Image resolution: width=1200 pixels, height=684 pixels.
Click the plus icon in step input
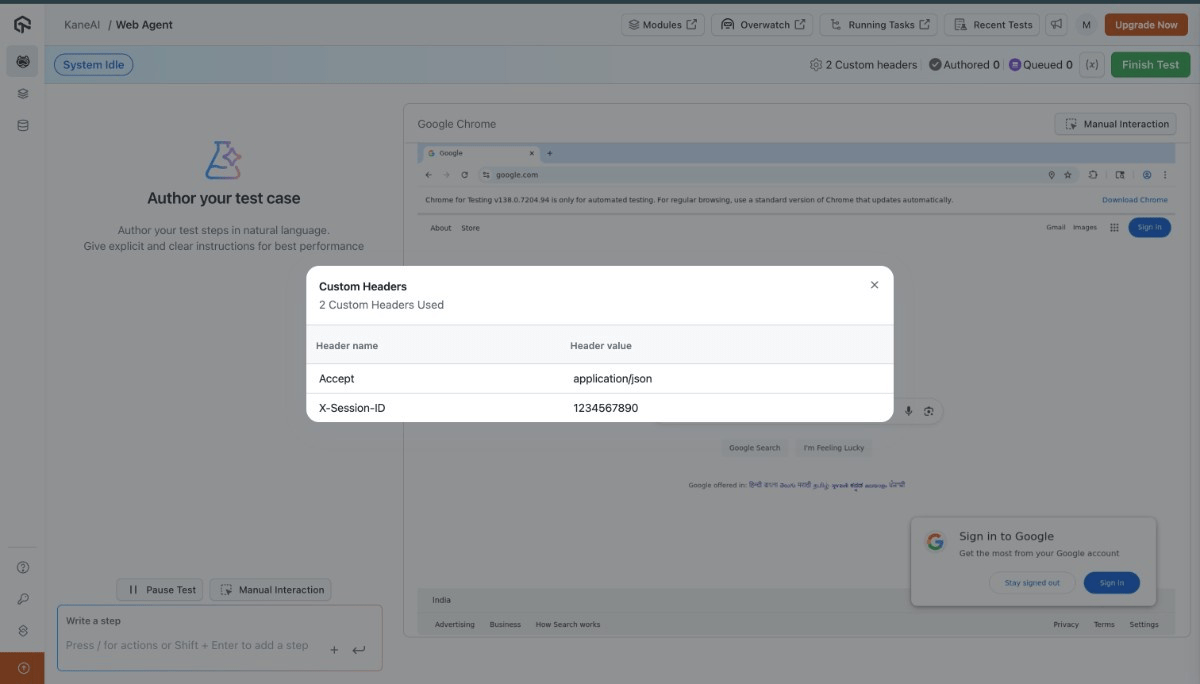click(334, 650)
